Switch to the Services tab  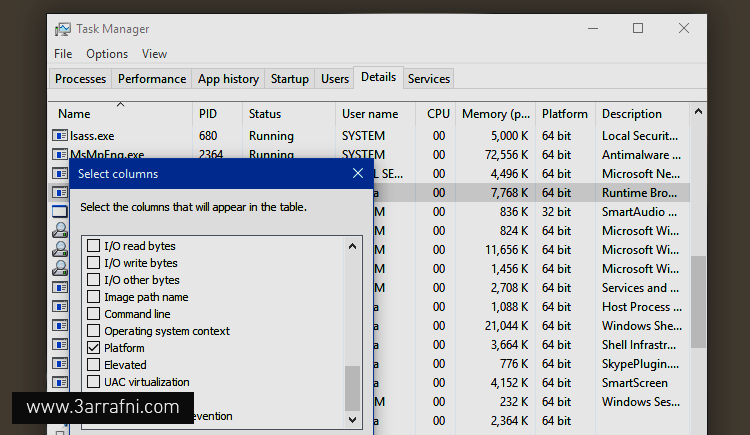tap(429, 79)
